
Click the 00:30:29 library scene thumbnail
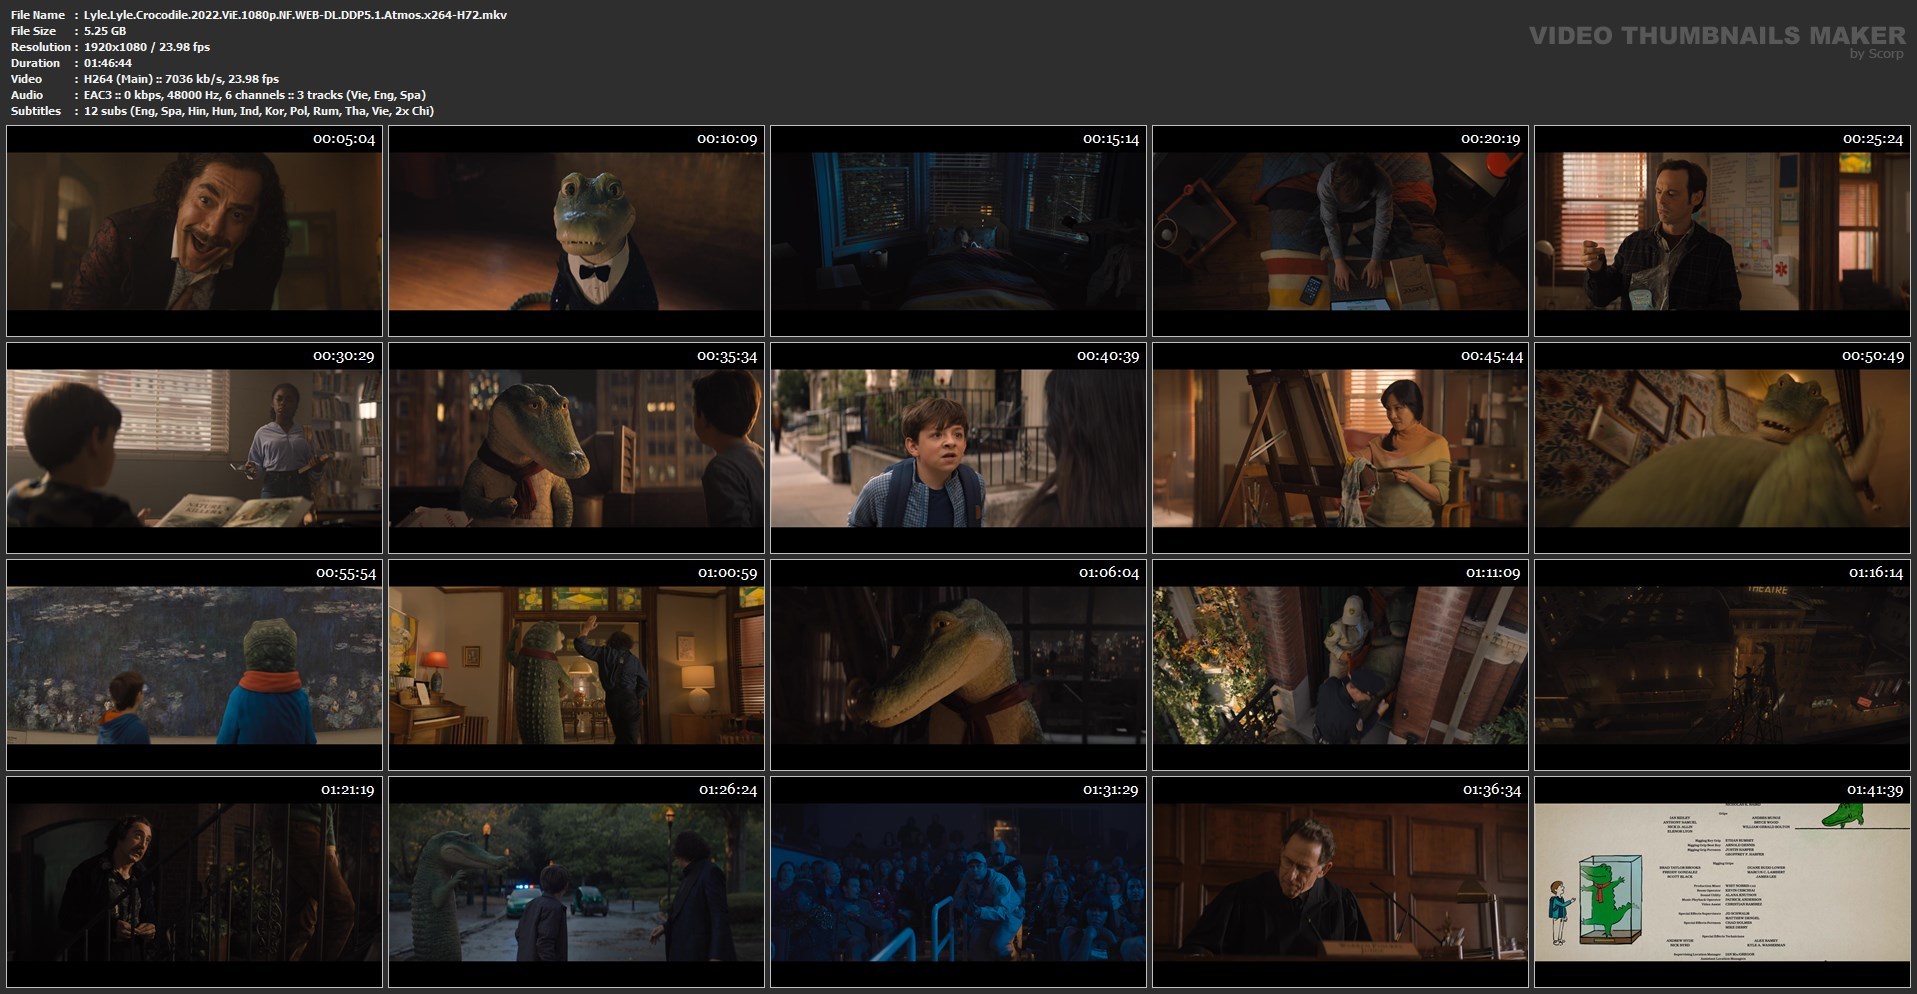pos(194,448)
